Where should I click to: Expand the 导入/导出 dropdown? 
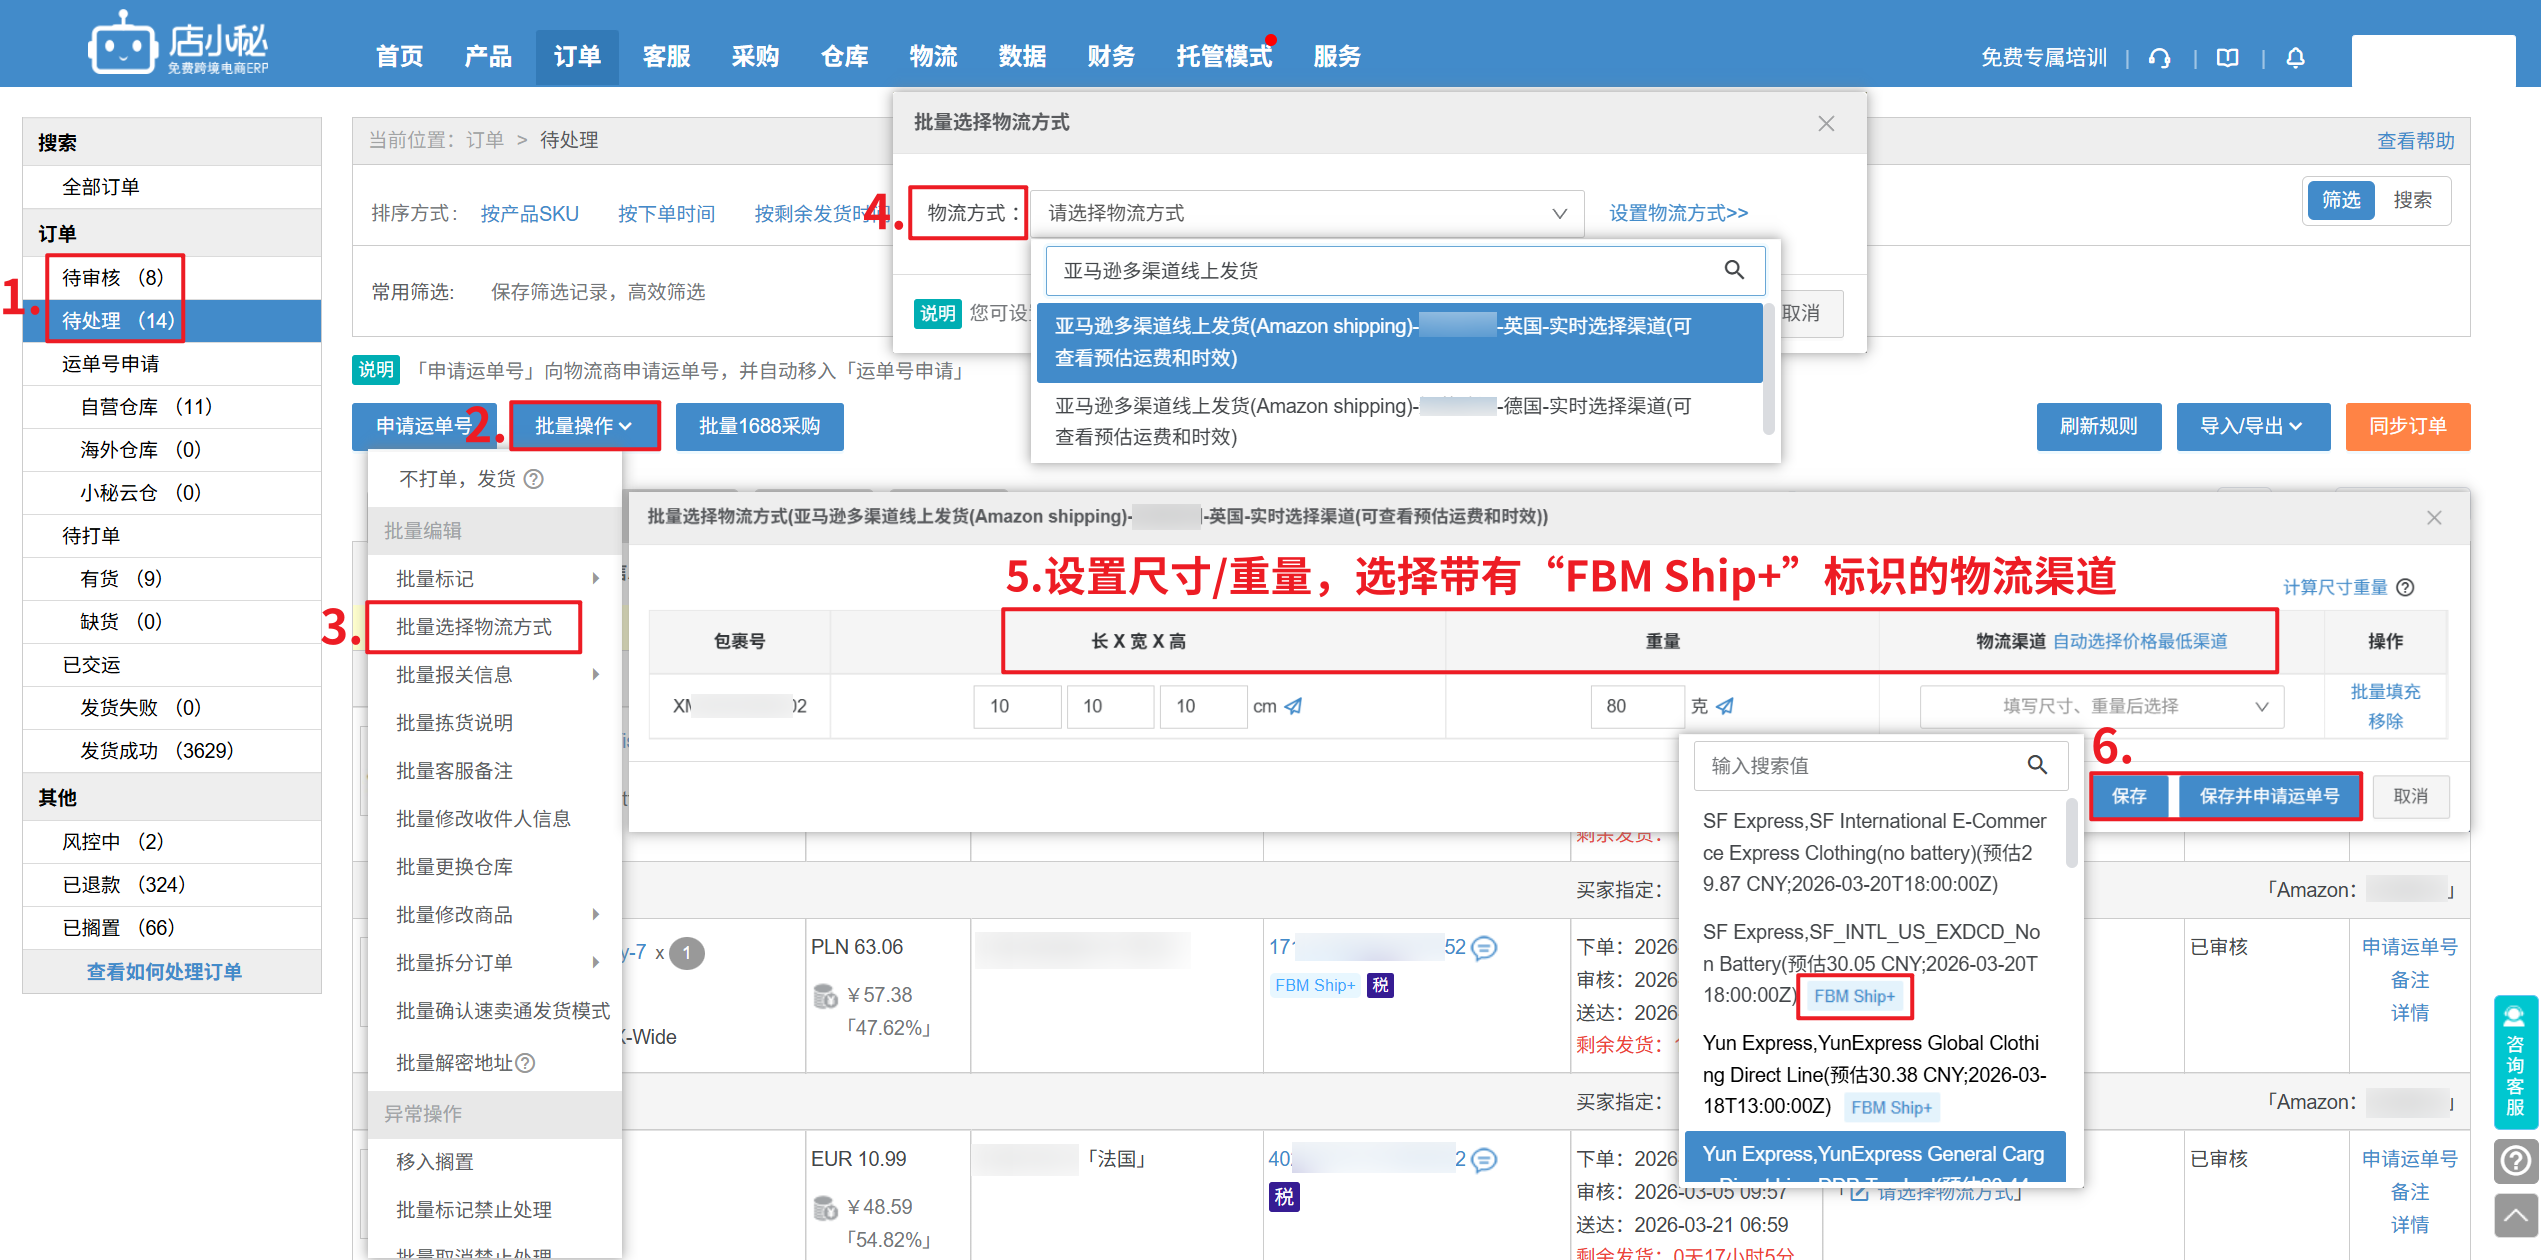coord(2252,426)
